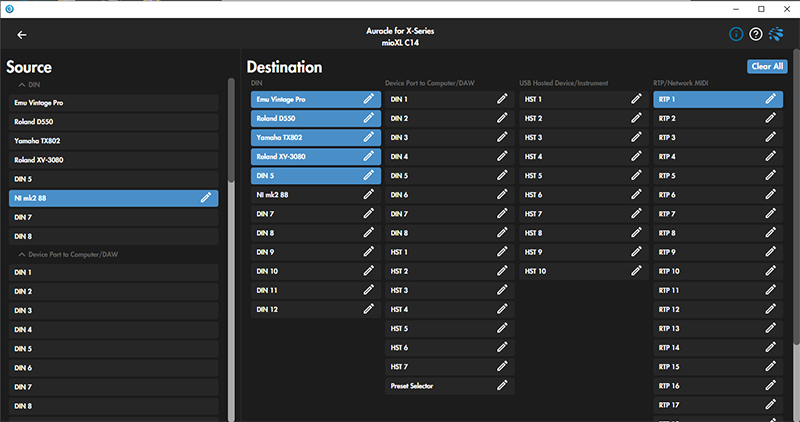Edit the NI mk2 88 source name
This screenshot has height=422, width=800.
tap(206, 198)
